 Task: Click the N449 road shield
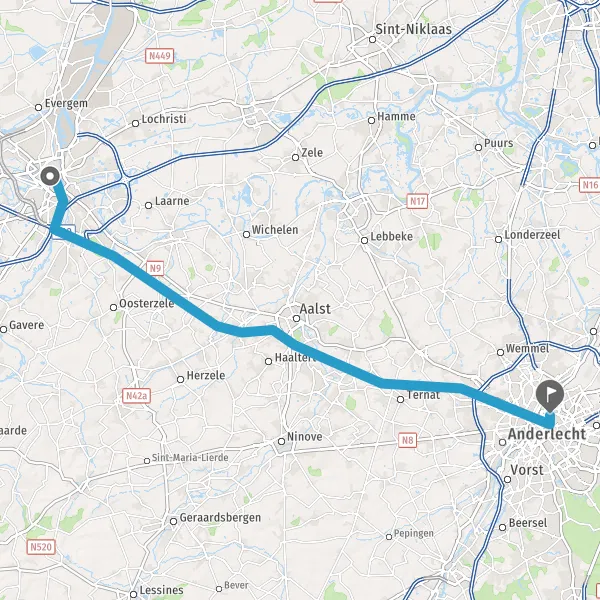160,56
